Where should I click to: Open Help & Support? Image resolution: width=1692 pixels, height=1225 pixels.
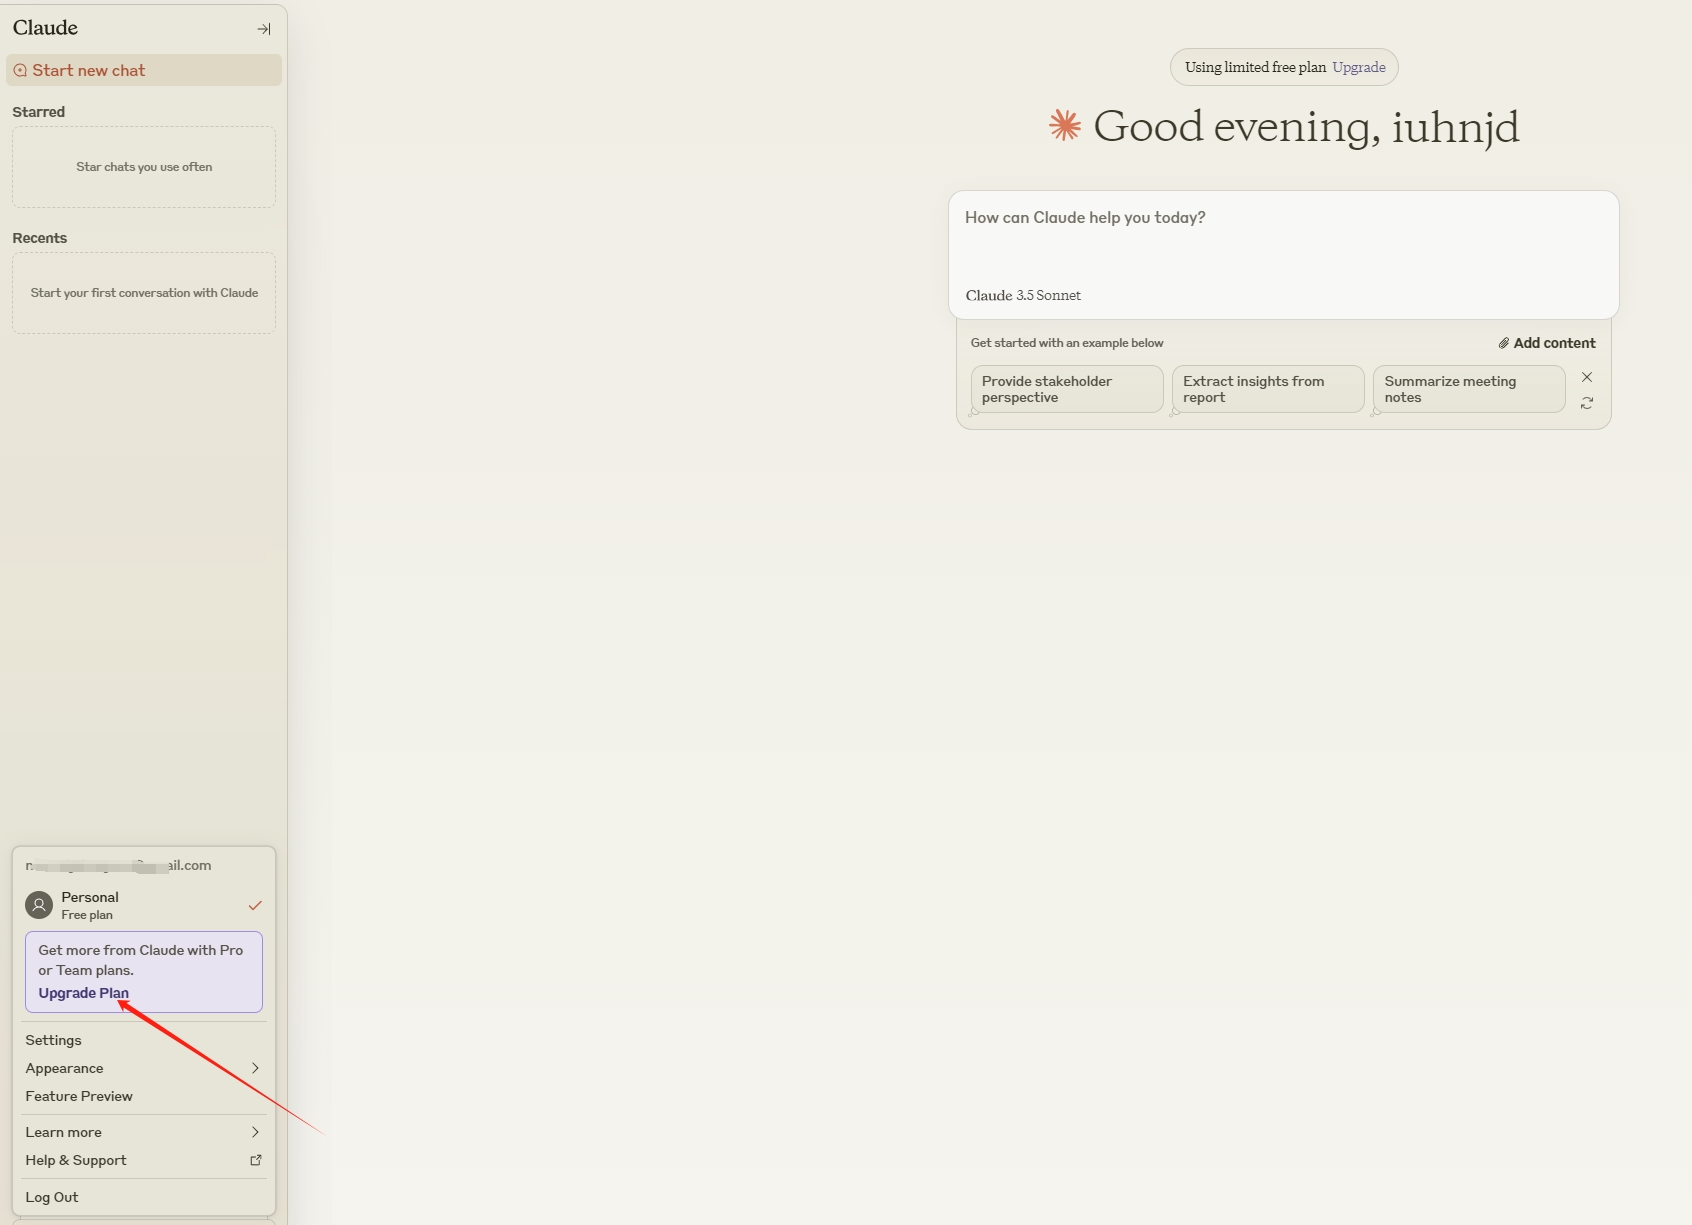(144, 1160)
